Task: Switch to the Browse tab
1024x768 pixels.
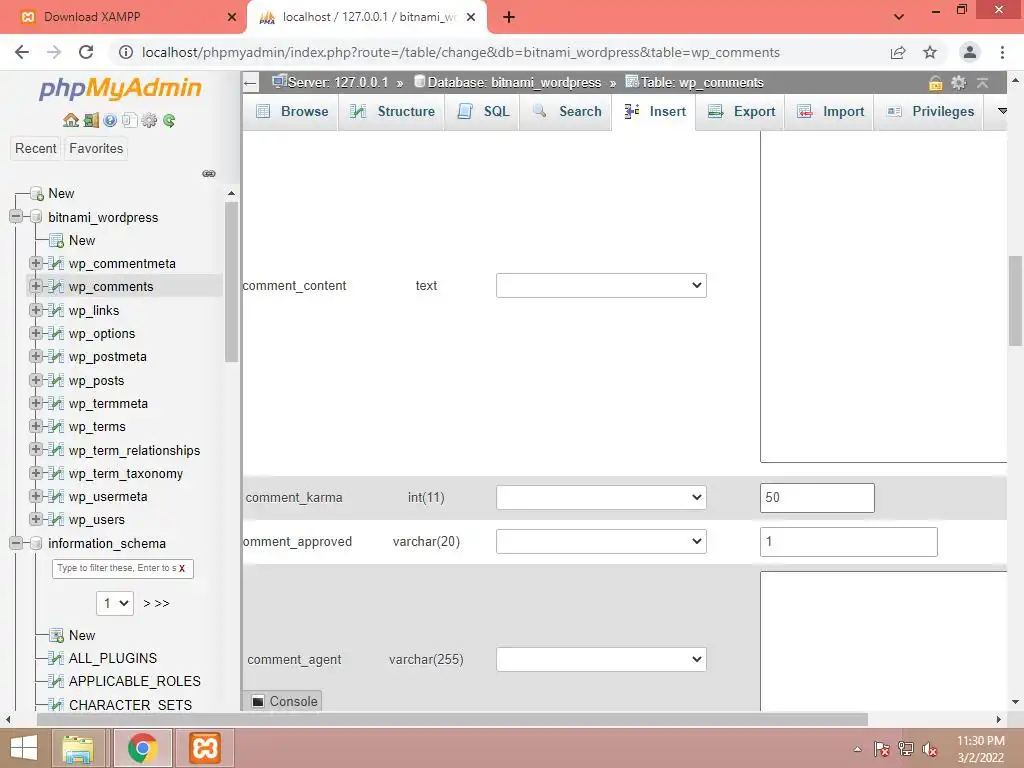Action: click(x=292, y=112)
